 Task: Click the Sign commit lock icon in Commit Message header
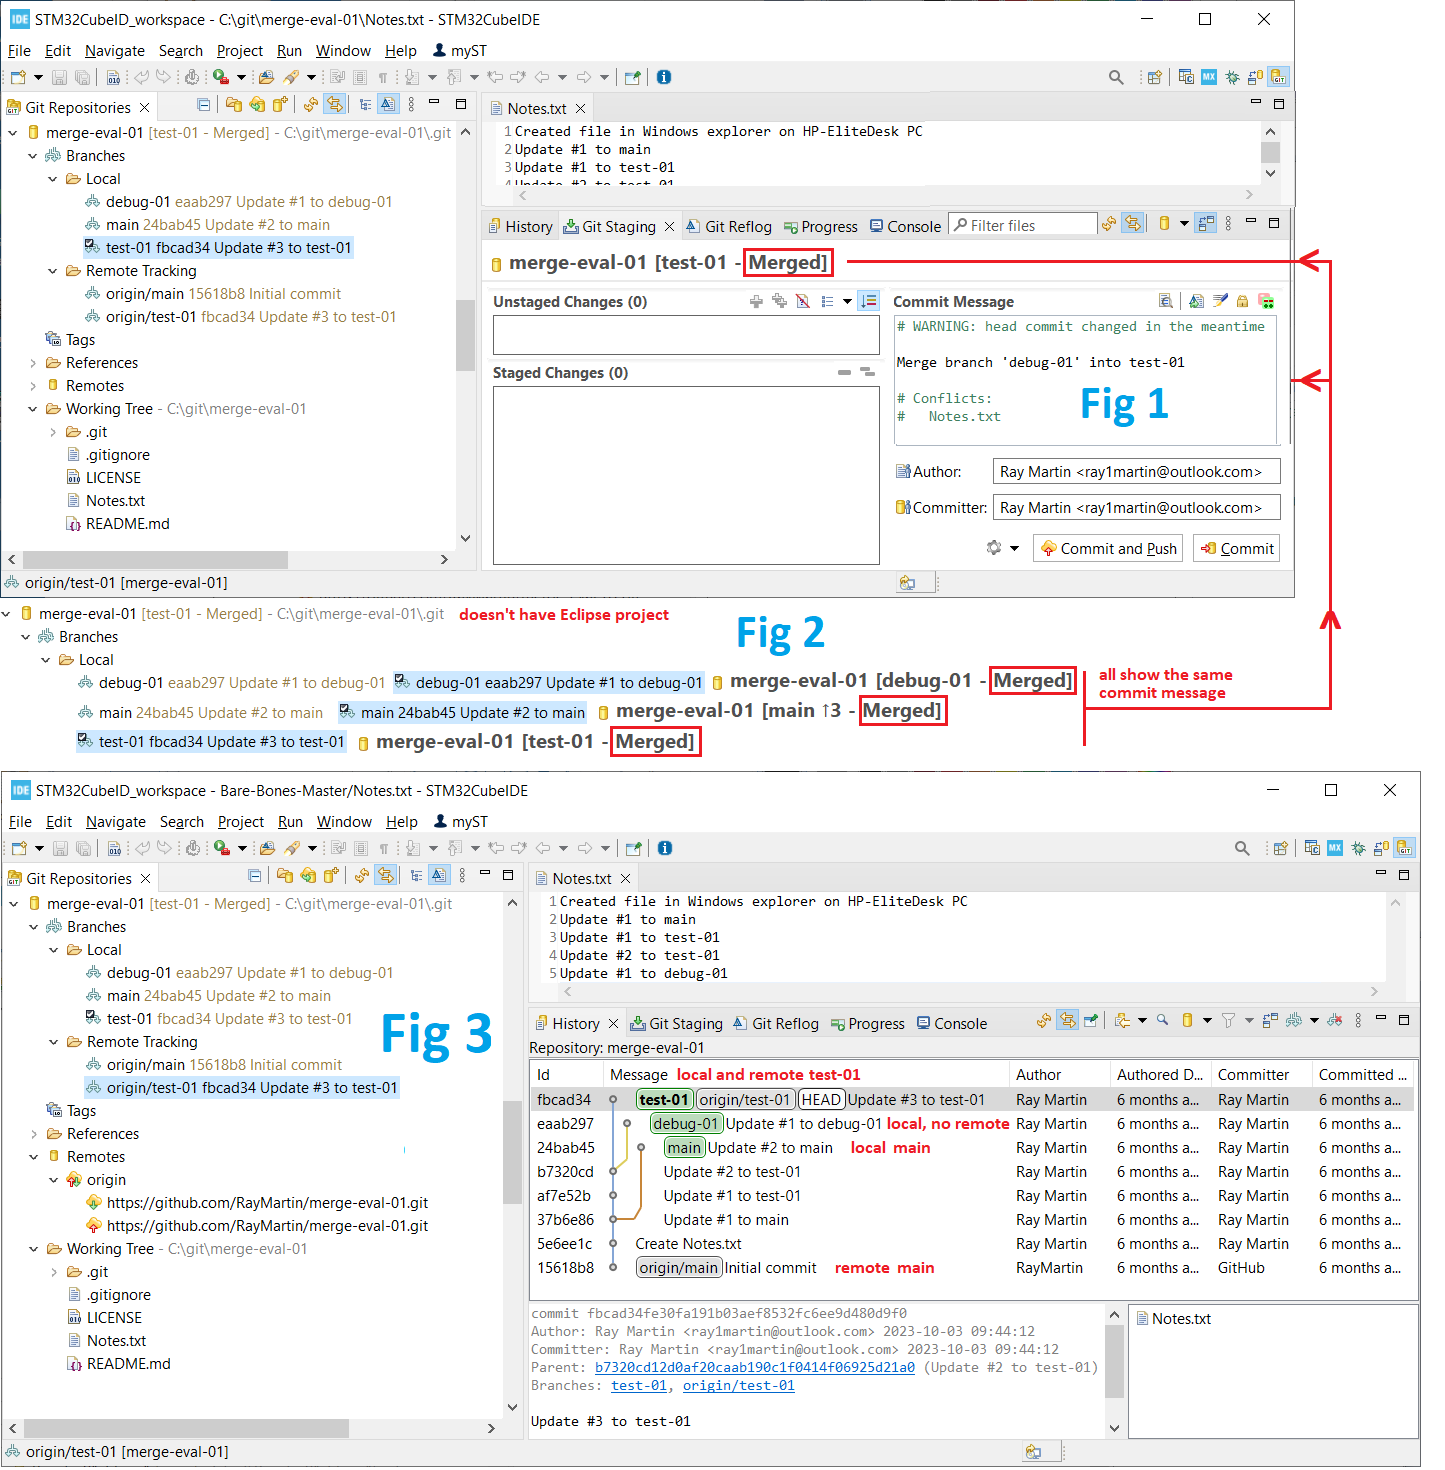(x=1242, y=301)
